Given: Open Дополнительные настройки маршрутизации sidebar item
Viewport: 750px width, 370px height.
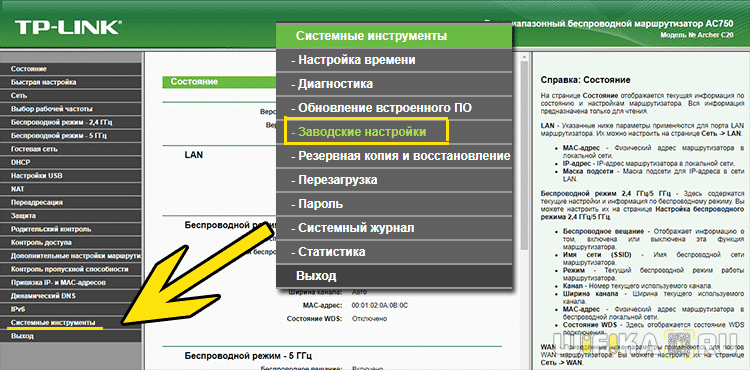Looking at the screenshot, I should (x=71, y=256).
